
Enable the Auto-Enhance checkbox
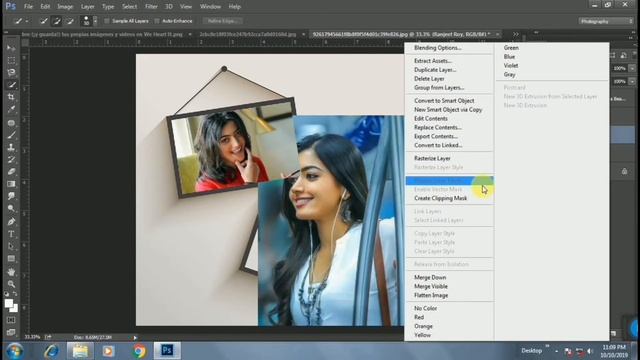click(x=157, y=21)
